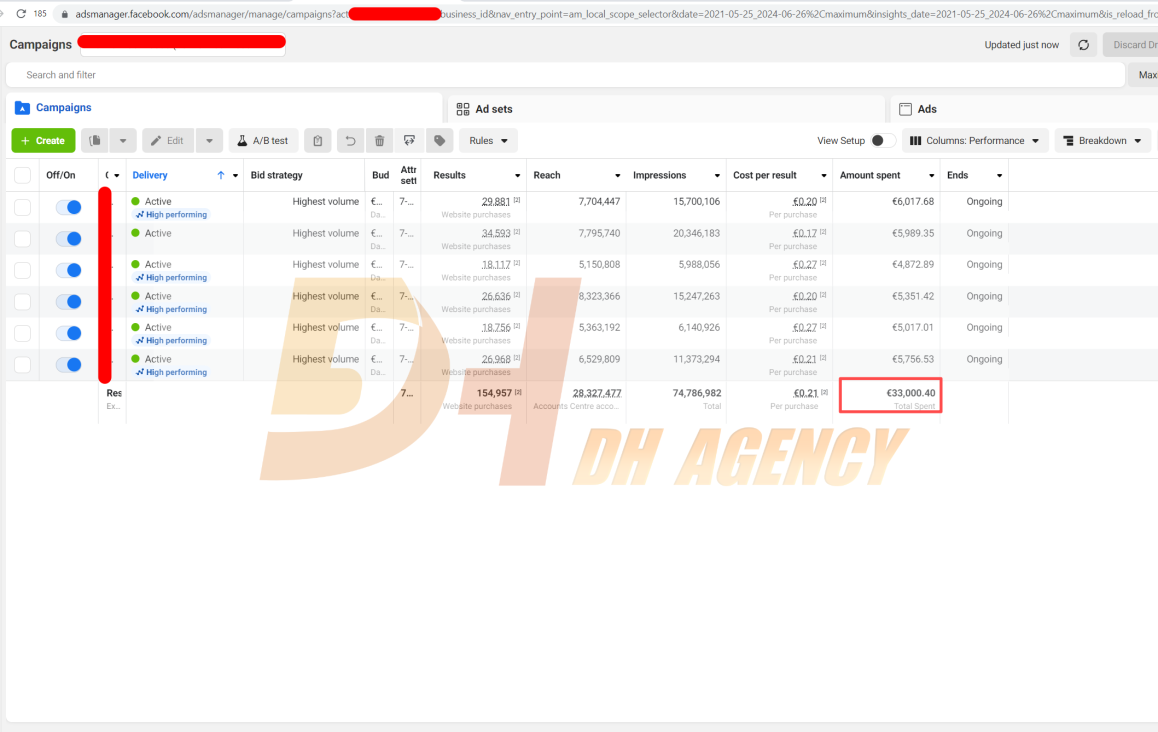Turn off the first campaign's toggle
This screenshot has width=1158, height=732.
point(69,208)
